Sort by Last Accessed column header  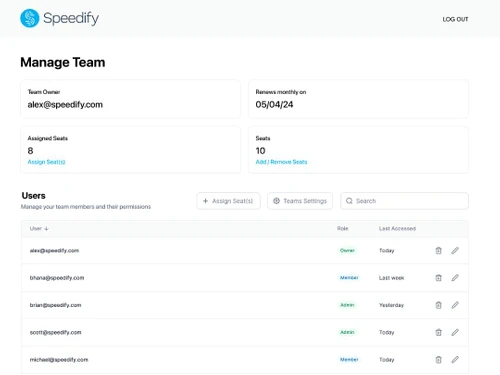click(397, 229)
